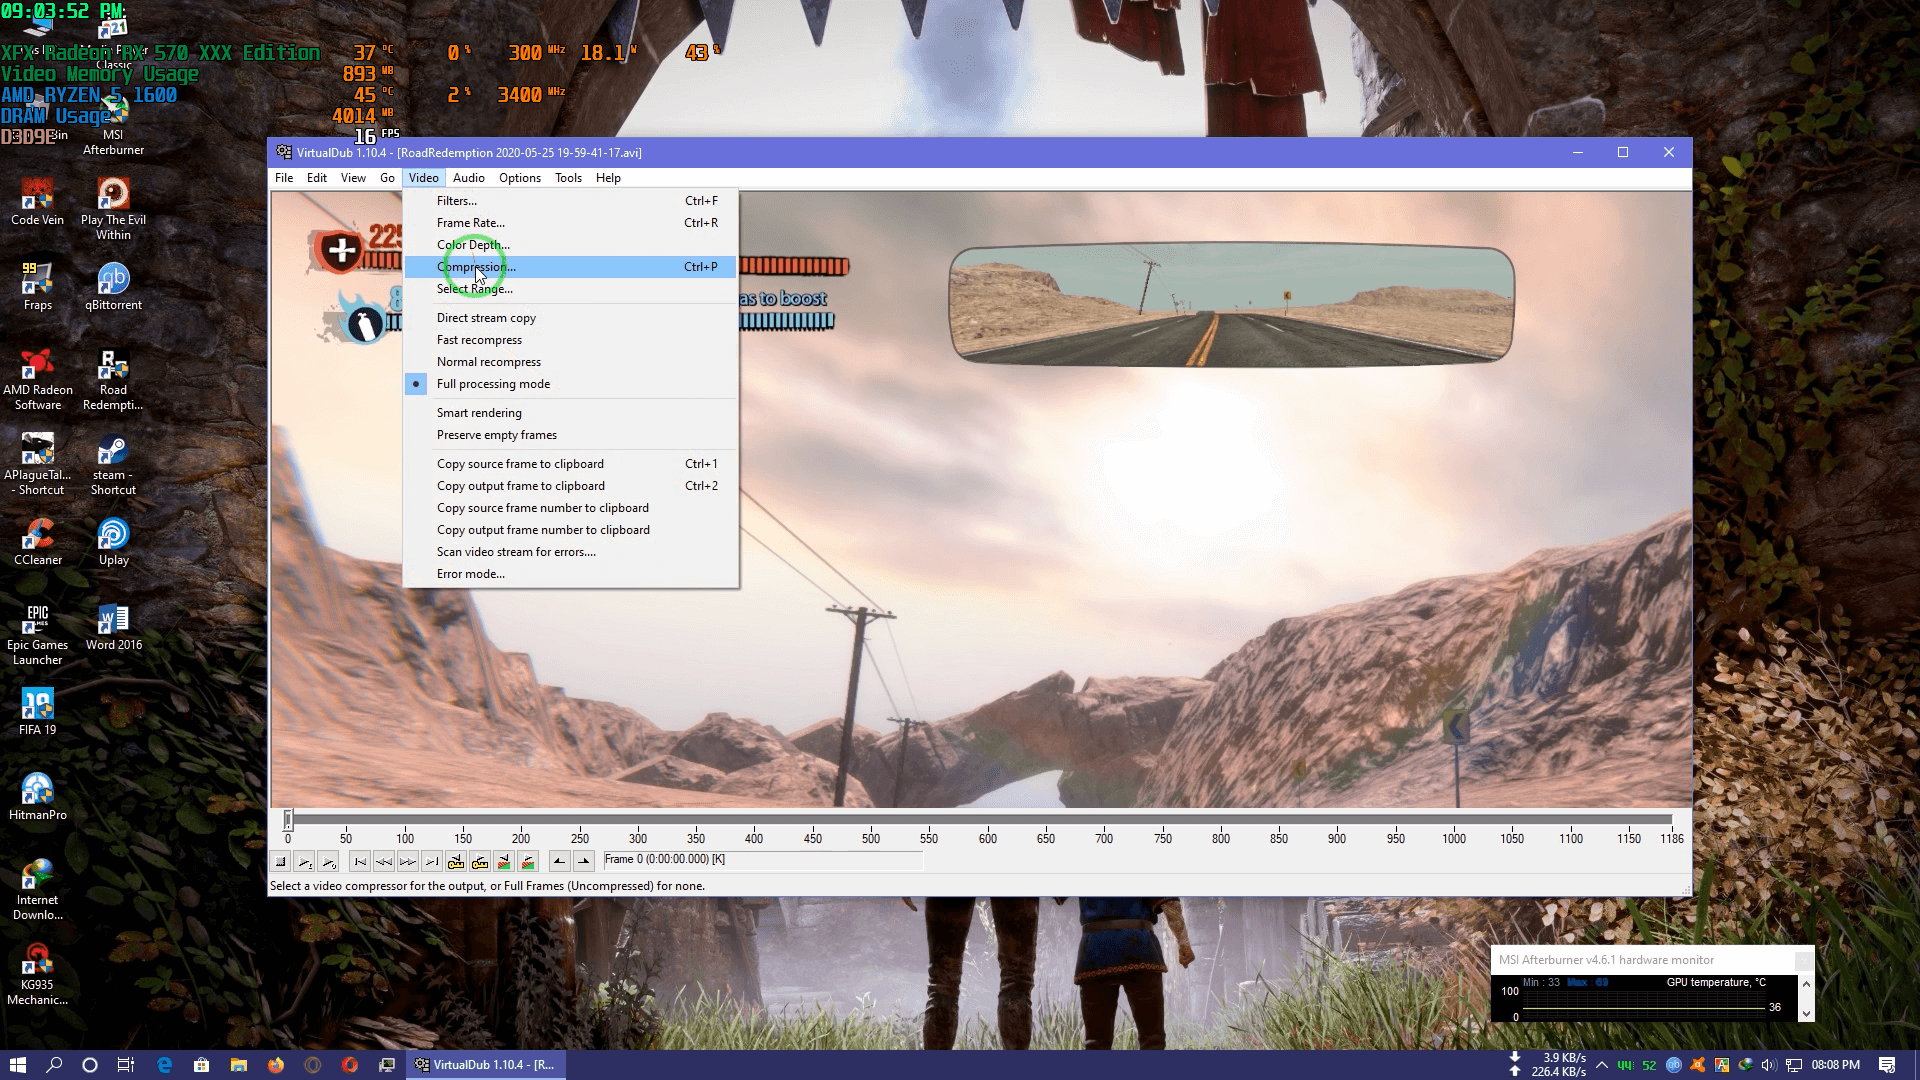This screenshot has width=1920, height=1080.
Task: Choose Copy source frame to clipboard
Action: click(x=570, y=464)
